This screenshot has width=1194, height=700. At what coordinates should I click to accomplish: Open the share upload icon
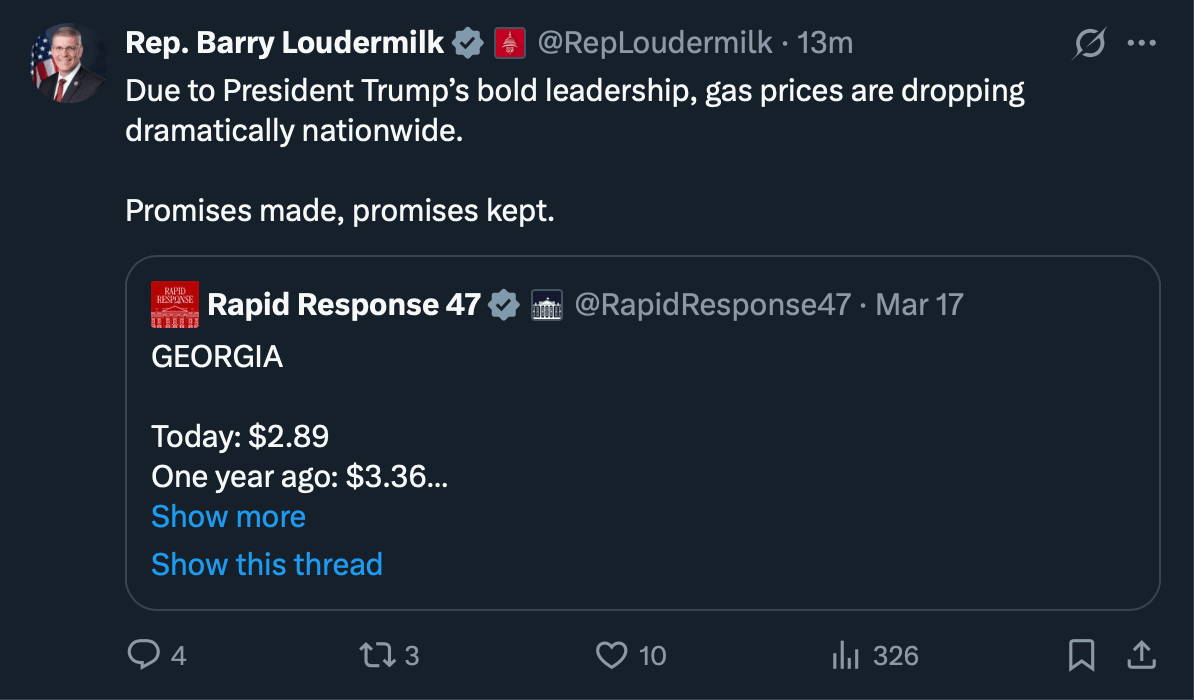click(1141, 655)
